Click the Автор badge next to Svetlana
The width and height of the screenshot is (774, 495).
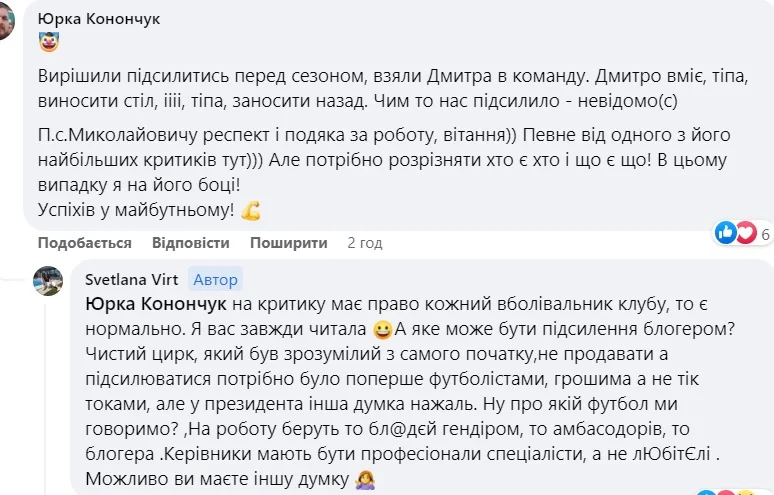click(215, 281)
